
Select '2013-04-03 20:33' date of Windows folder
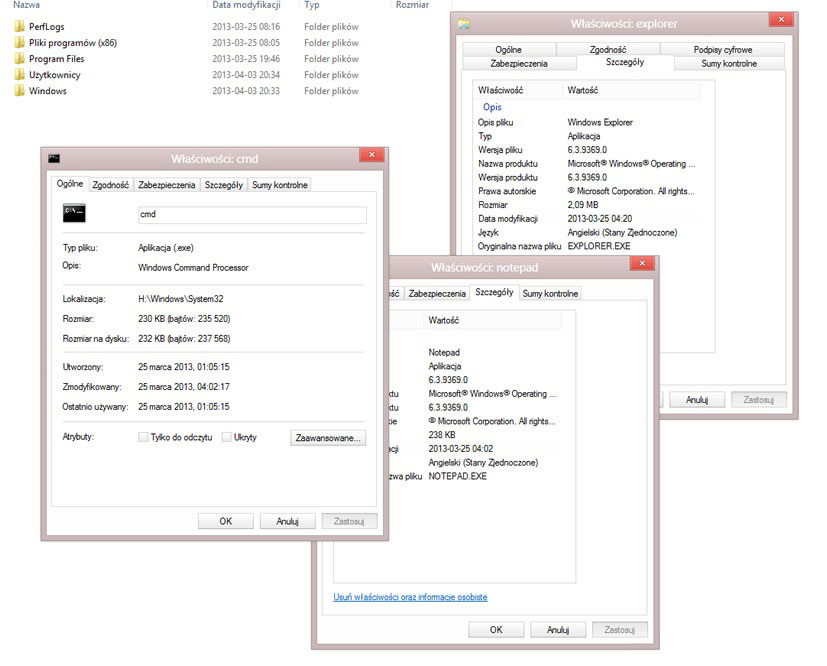(x=246, y=91)
